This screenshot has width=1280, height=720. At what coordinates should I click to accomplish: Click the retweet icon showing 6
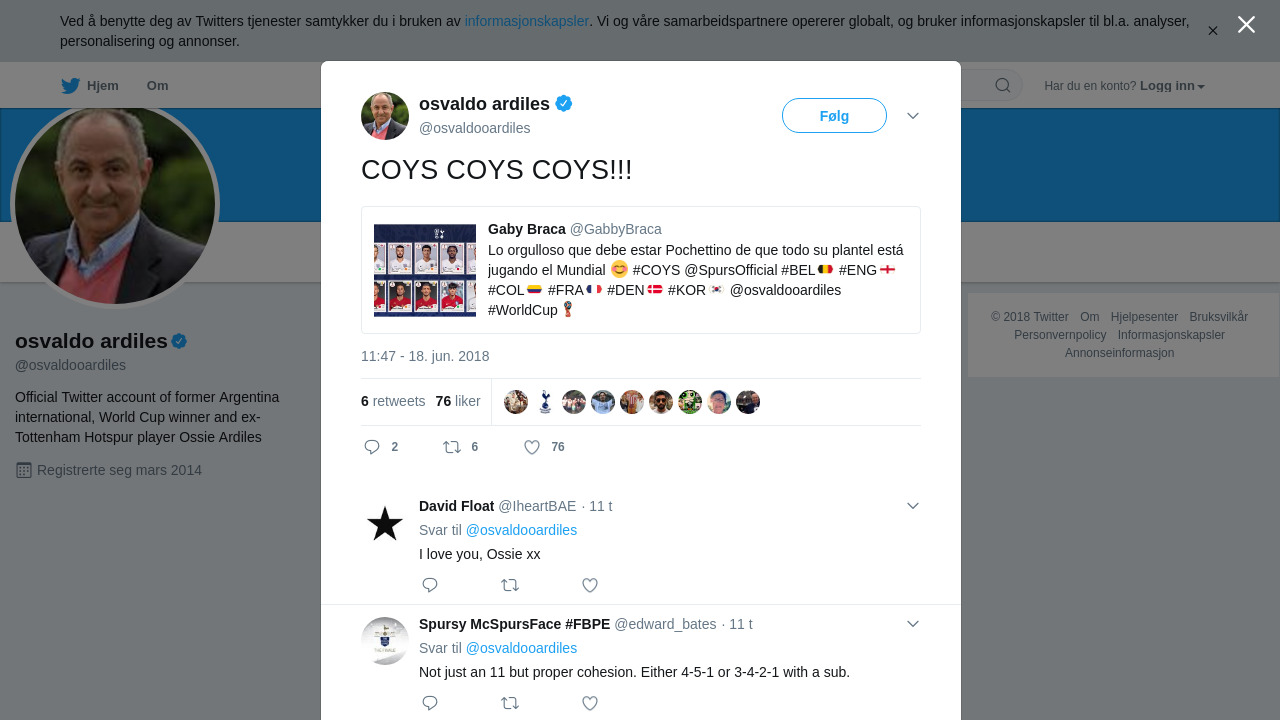pyautogui.click(x=452, y=447)
